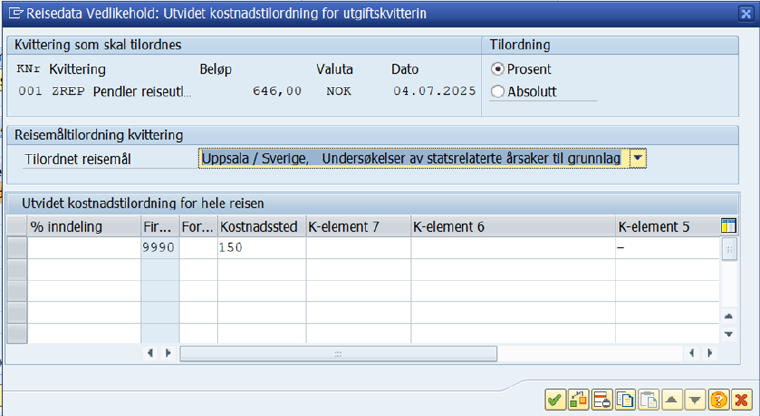Click the currency value NOK
760x416 pixels.
pyautogui.click(x=339, y=91)
